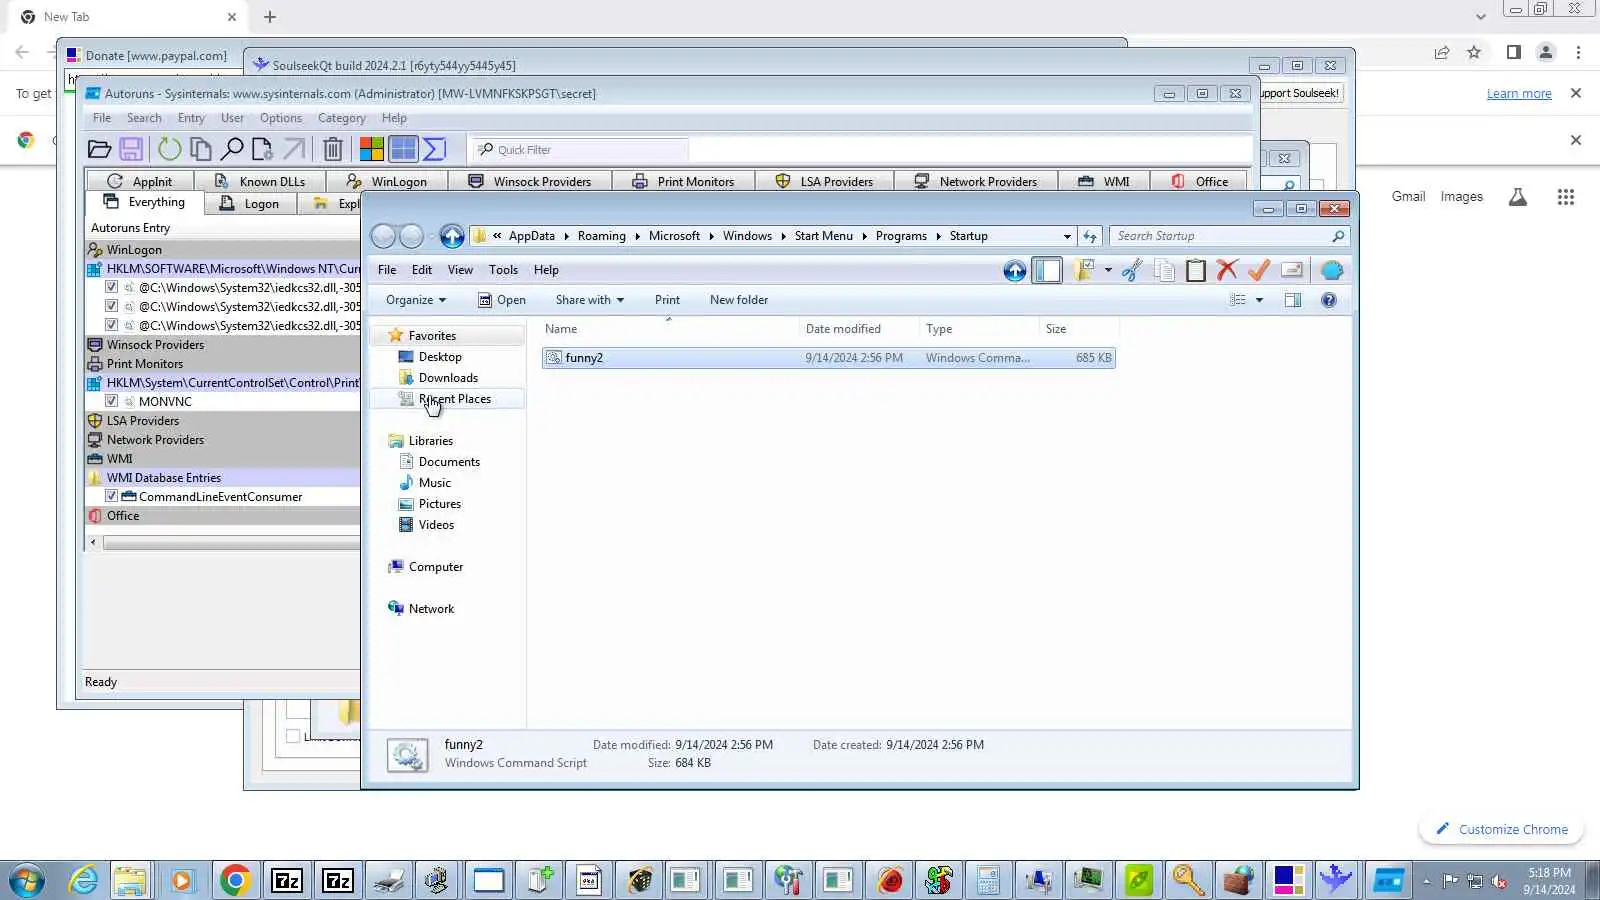
Task: Click the Open file icon in Autoruns toolbar
Action: click(x=99, y=150)
